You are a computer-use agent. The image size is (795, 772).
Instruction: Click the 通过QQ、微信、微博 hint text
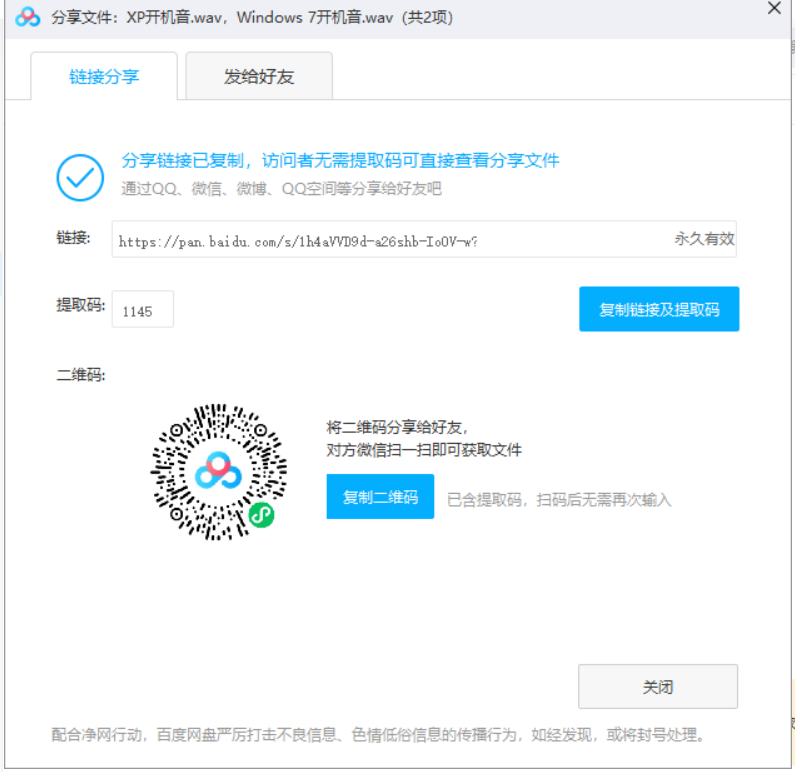pos(281,189)
